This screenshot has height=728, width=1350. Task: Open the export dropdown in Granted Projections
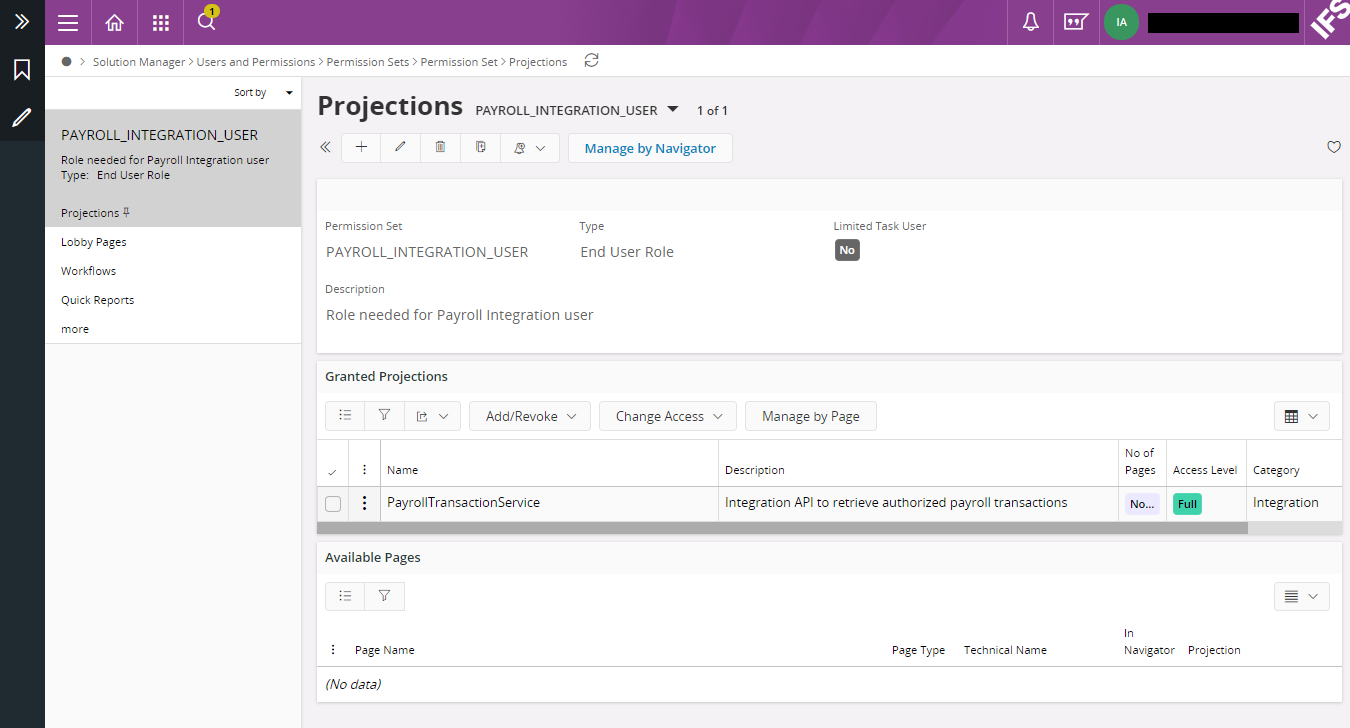(x=432, y=416)
